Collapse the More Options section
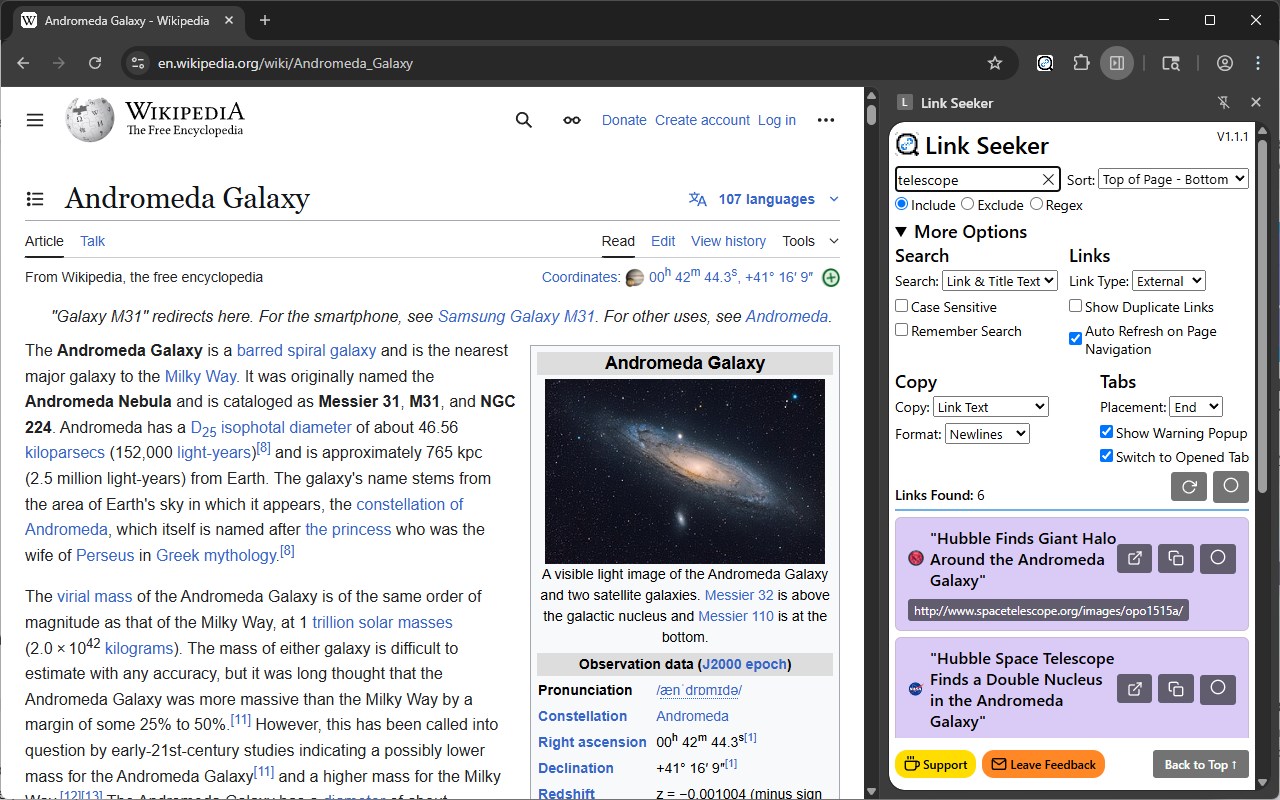 961,232
